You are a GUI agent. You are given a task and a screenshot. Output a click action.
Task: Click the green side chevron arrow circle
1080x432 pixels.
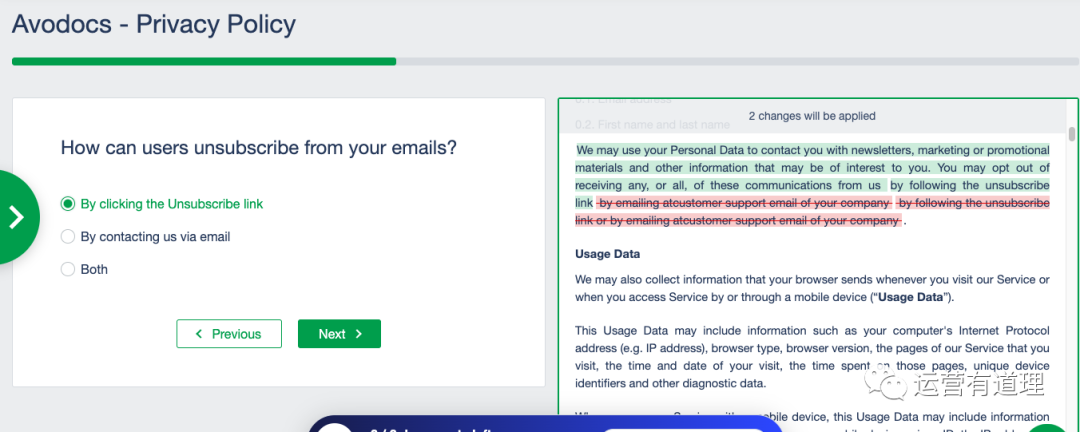click(x=16, y=217)
